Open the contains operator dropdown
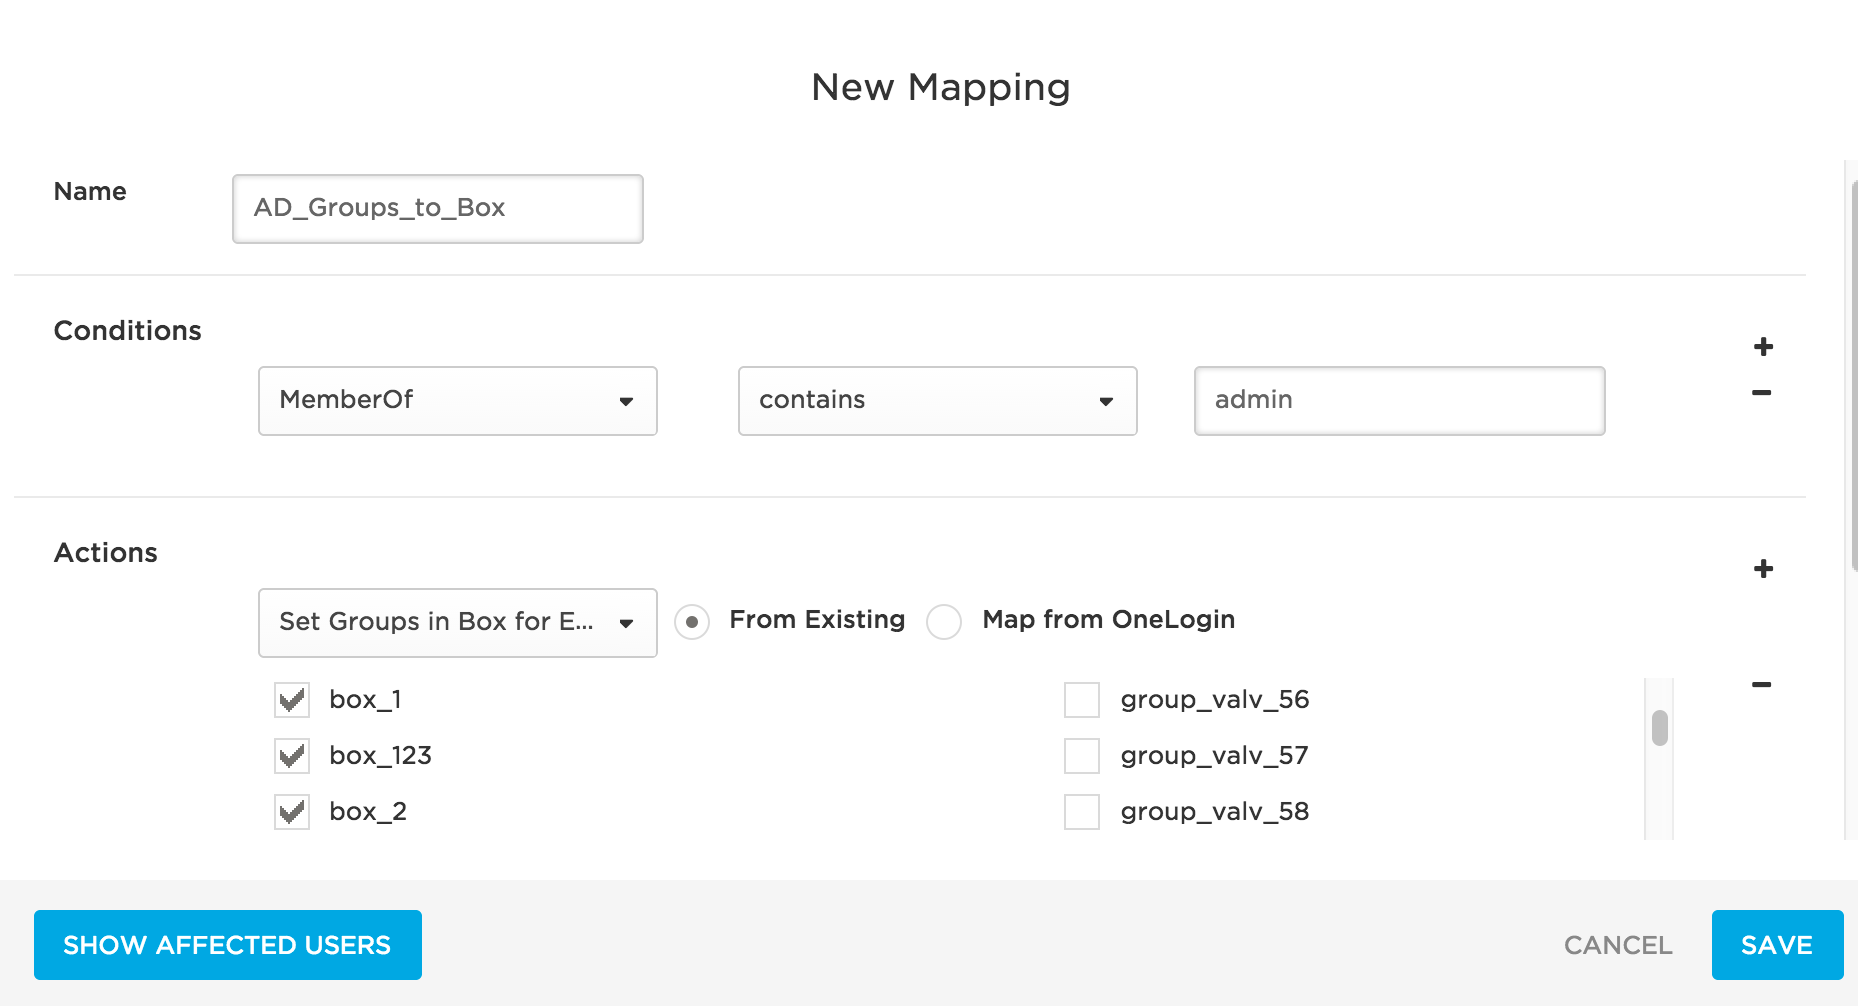1858x1006 pixels. [938, 401]
